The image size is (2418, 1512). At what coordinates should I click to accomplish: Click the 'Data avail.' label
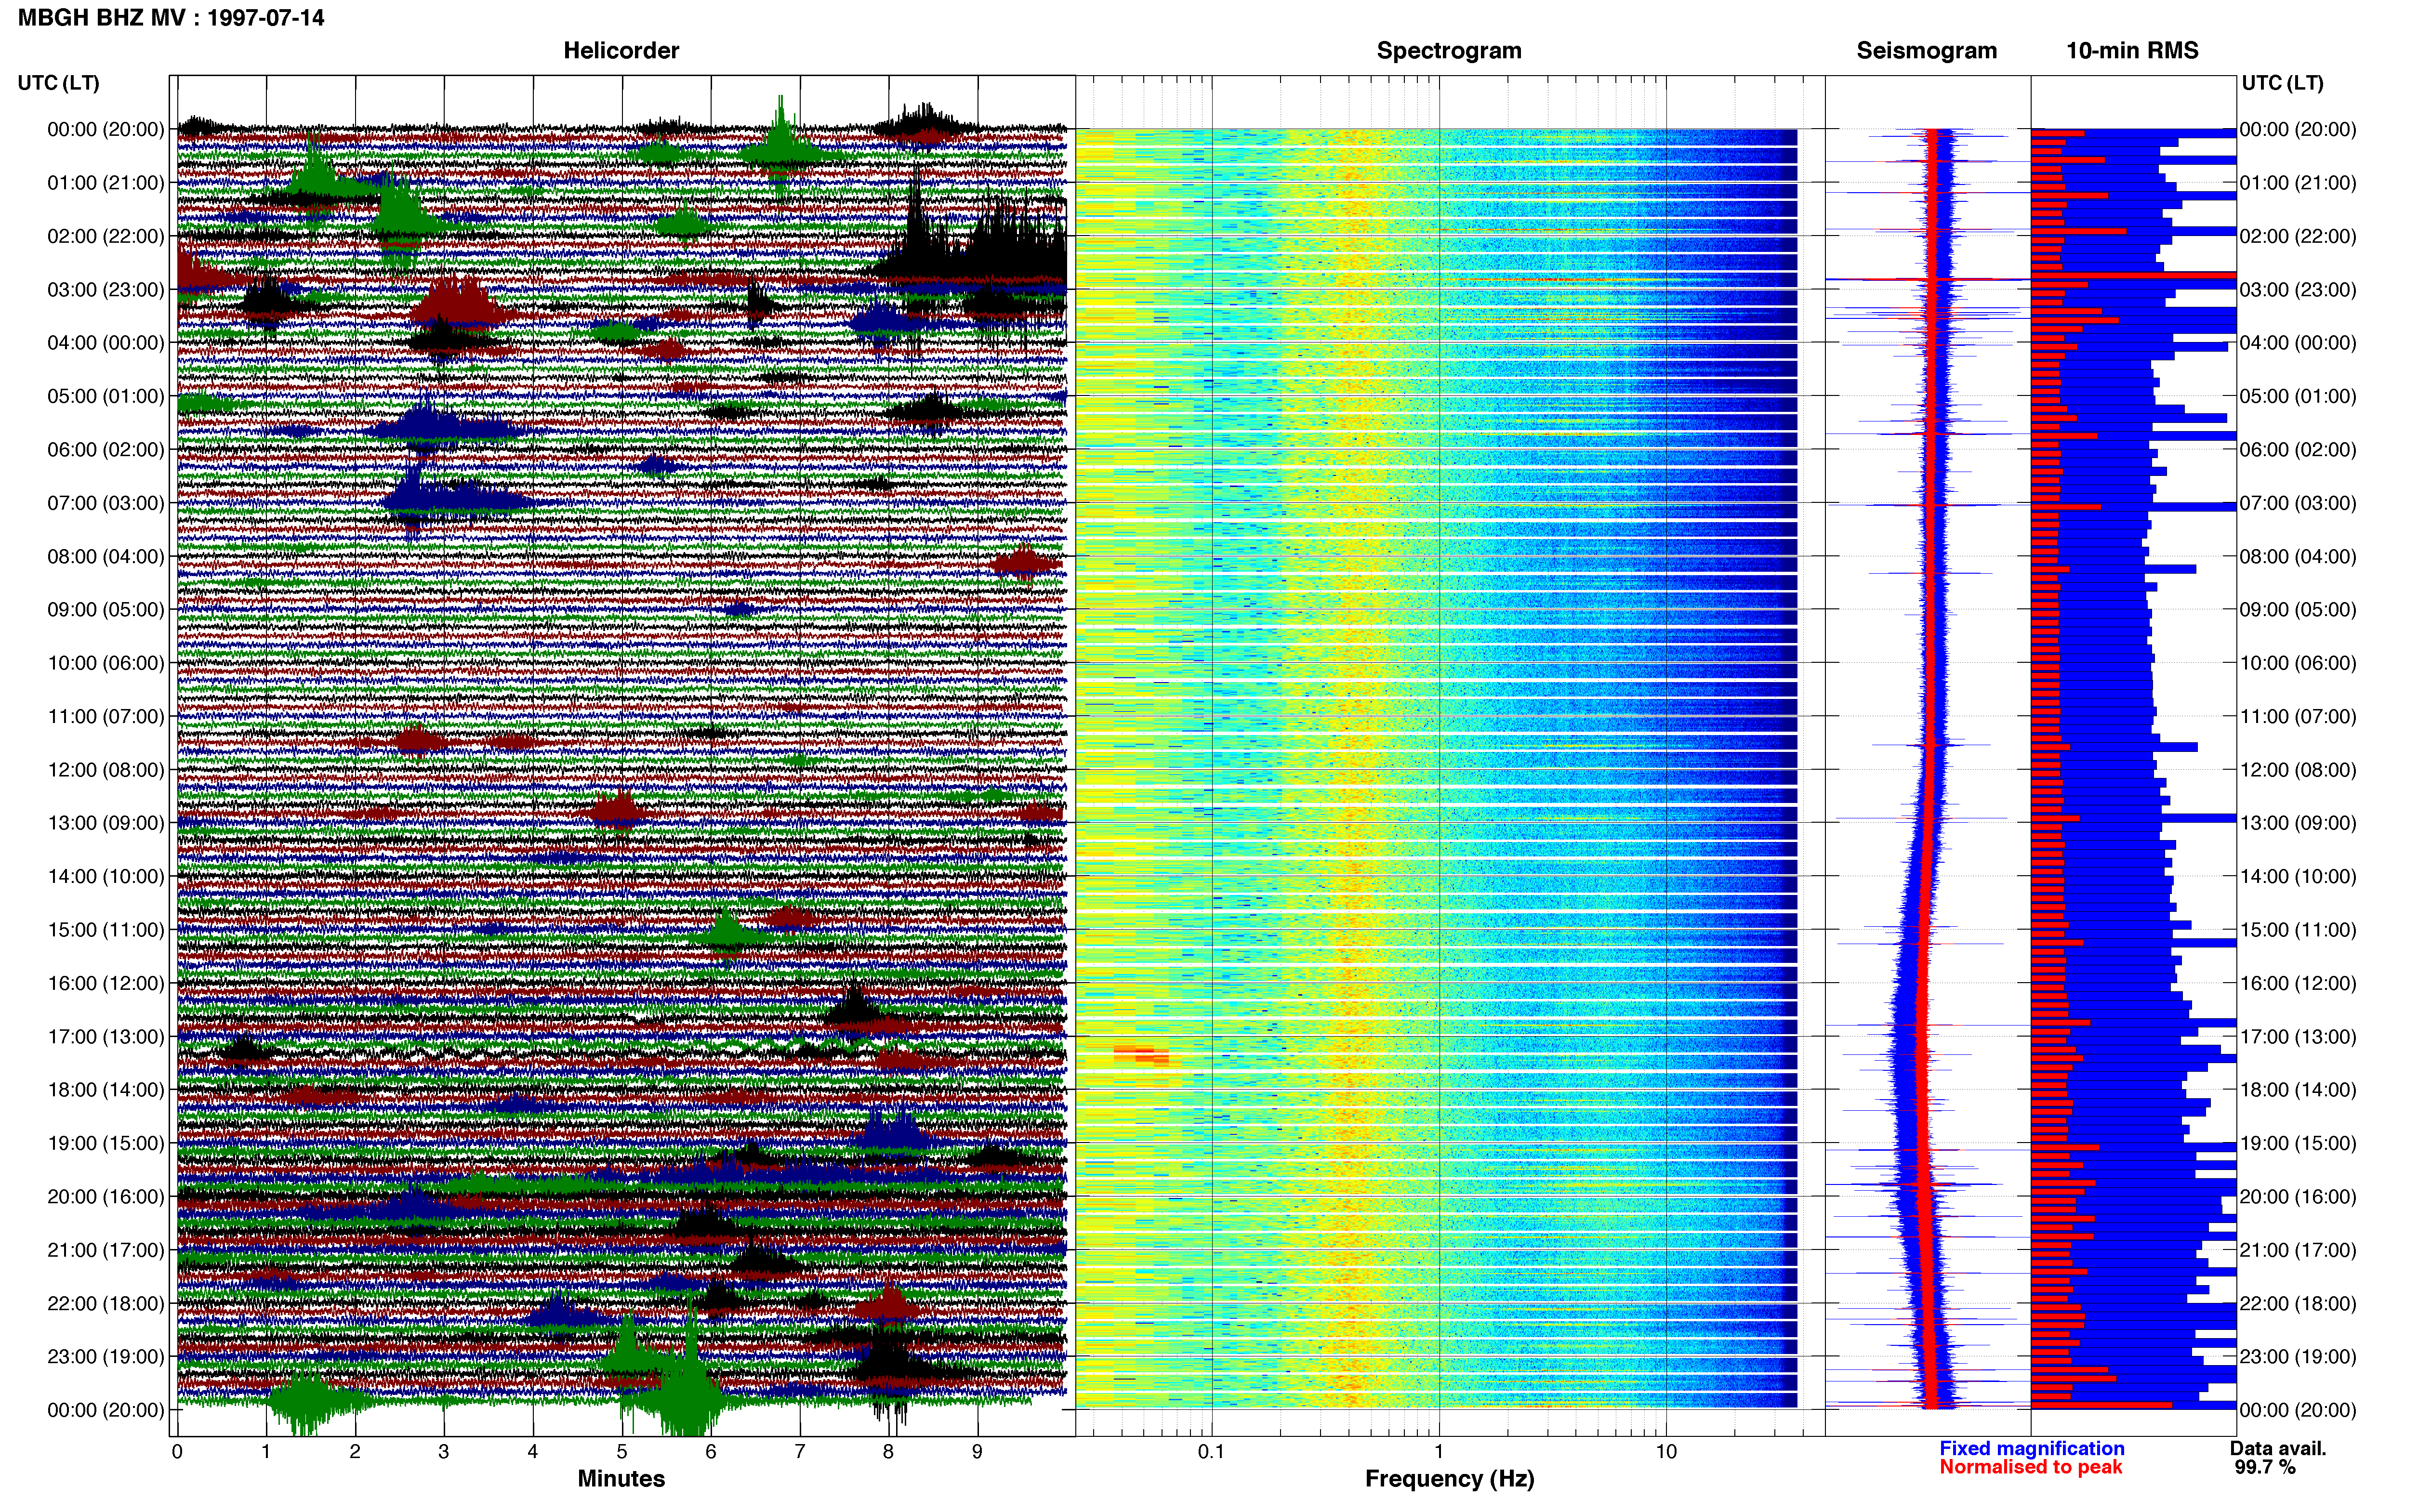tap(2278, 1449)
